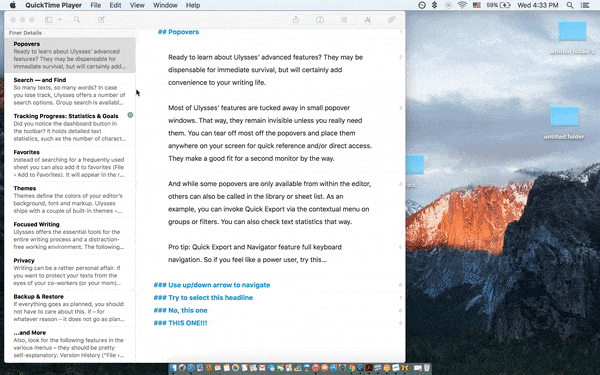Viewport: 600px width, 375px height.
Task: Place cursor in 'And while some popovers' paragraph
Action: click(269, 202)
